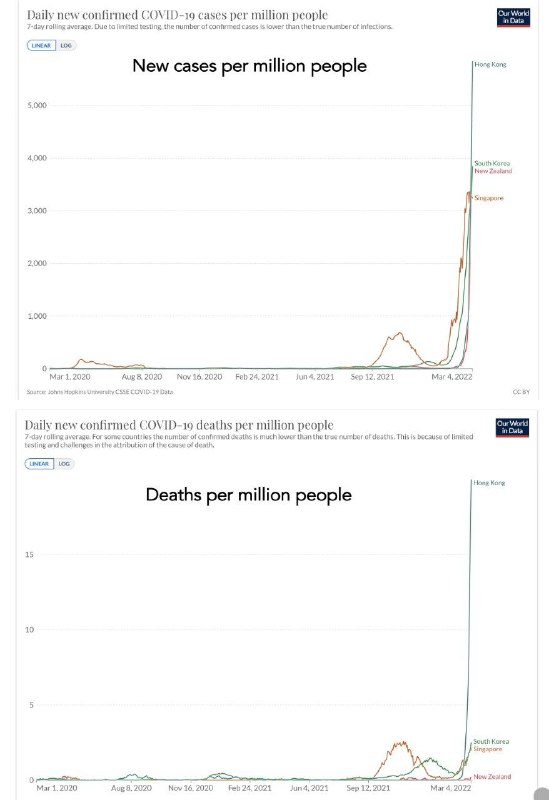Click the cases chart title heading
The width and height of the screenshot is (549, 800).
point(177,15)
